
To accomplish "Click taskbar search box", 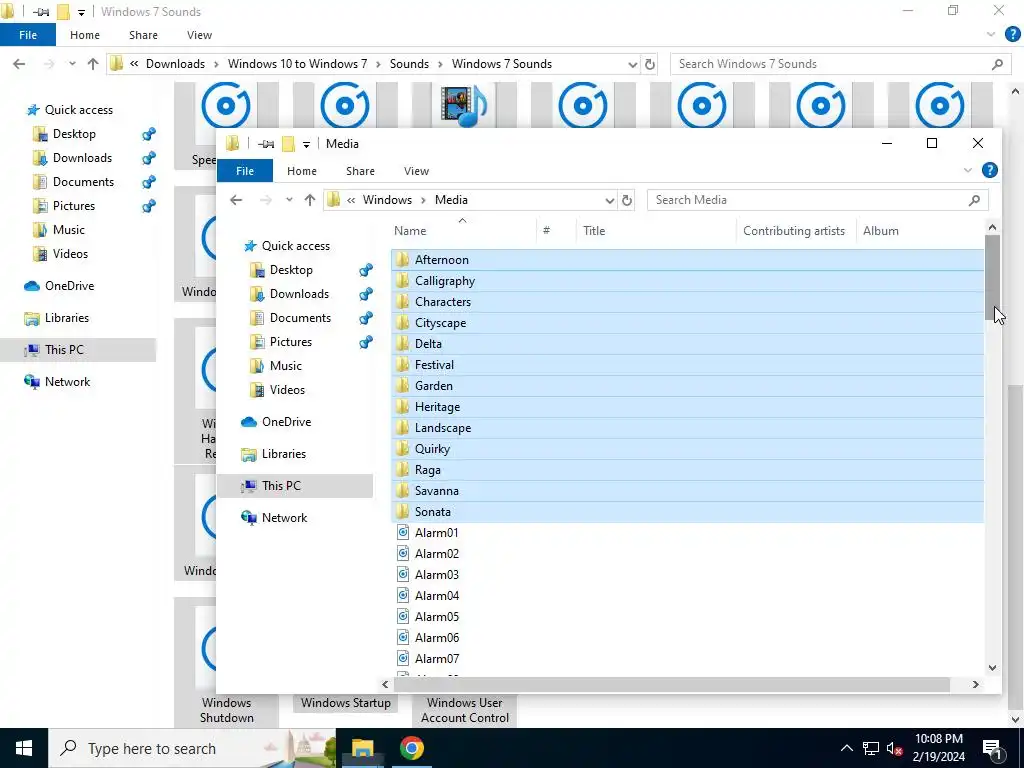I will (192, 748).
